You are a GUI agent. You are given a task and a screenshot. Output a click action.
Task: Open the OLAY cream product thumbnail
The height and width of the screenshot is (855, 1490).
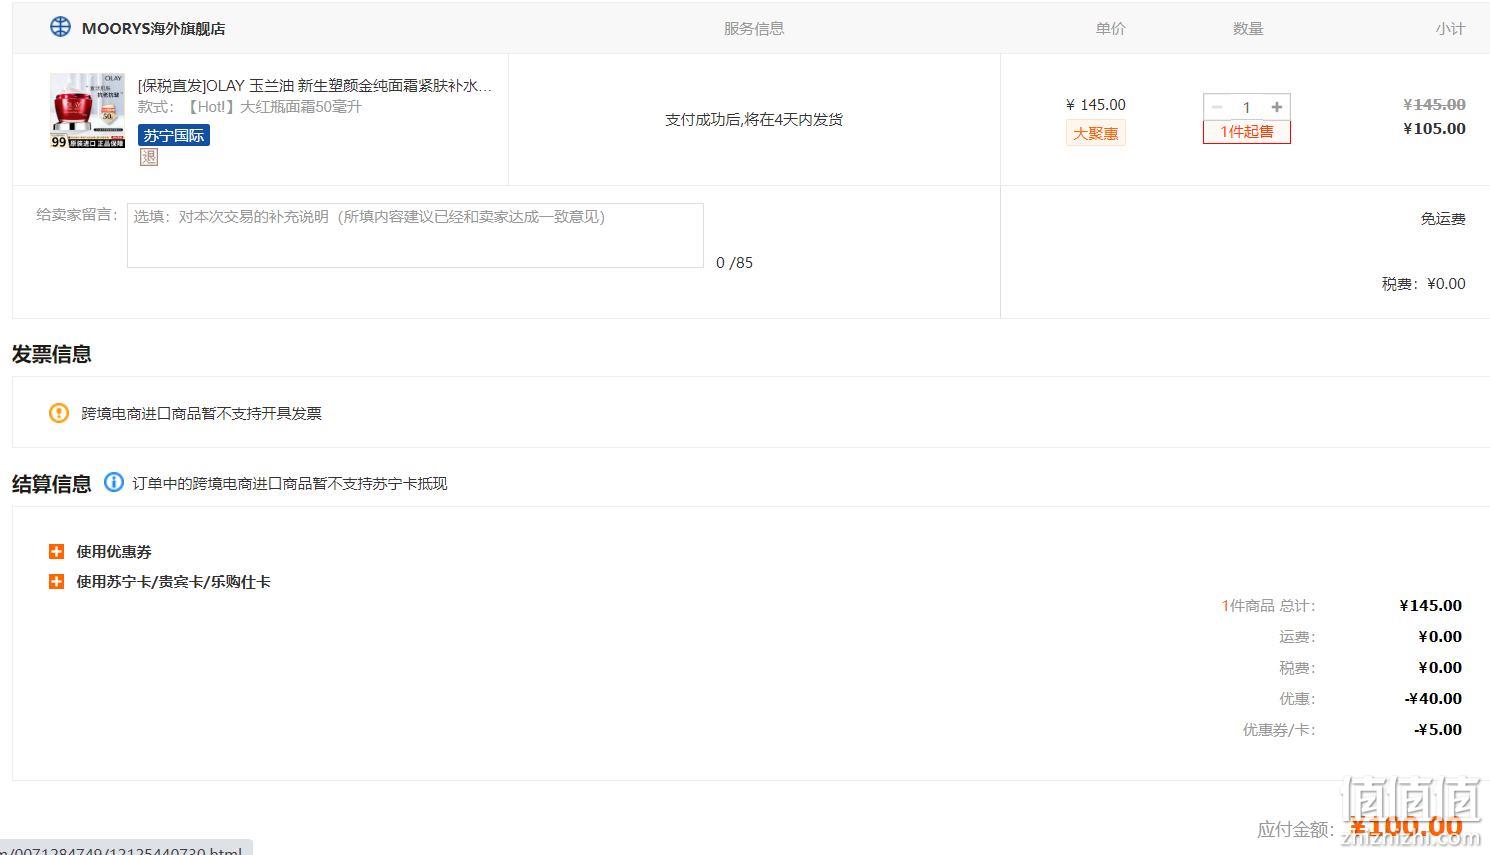pos(88,111)
